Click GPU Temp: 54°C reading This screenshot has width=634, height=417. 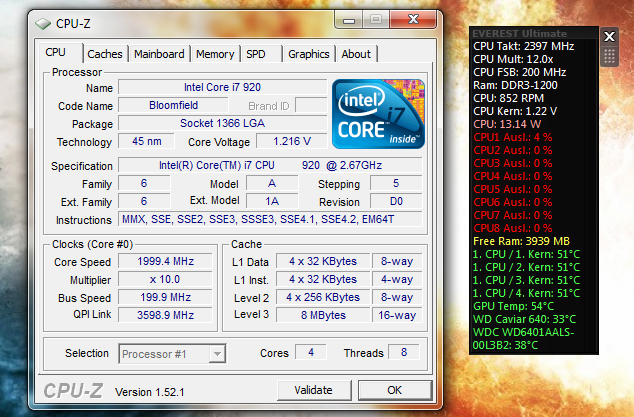514,306
